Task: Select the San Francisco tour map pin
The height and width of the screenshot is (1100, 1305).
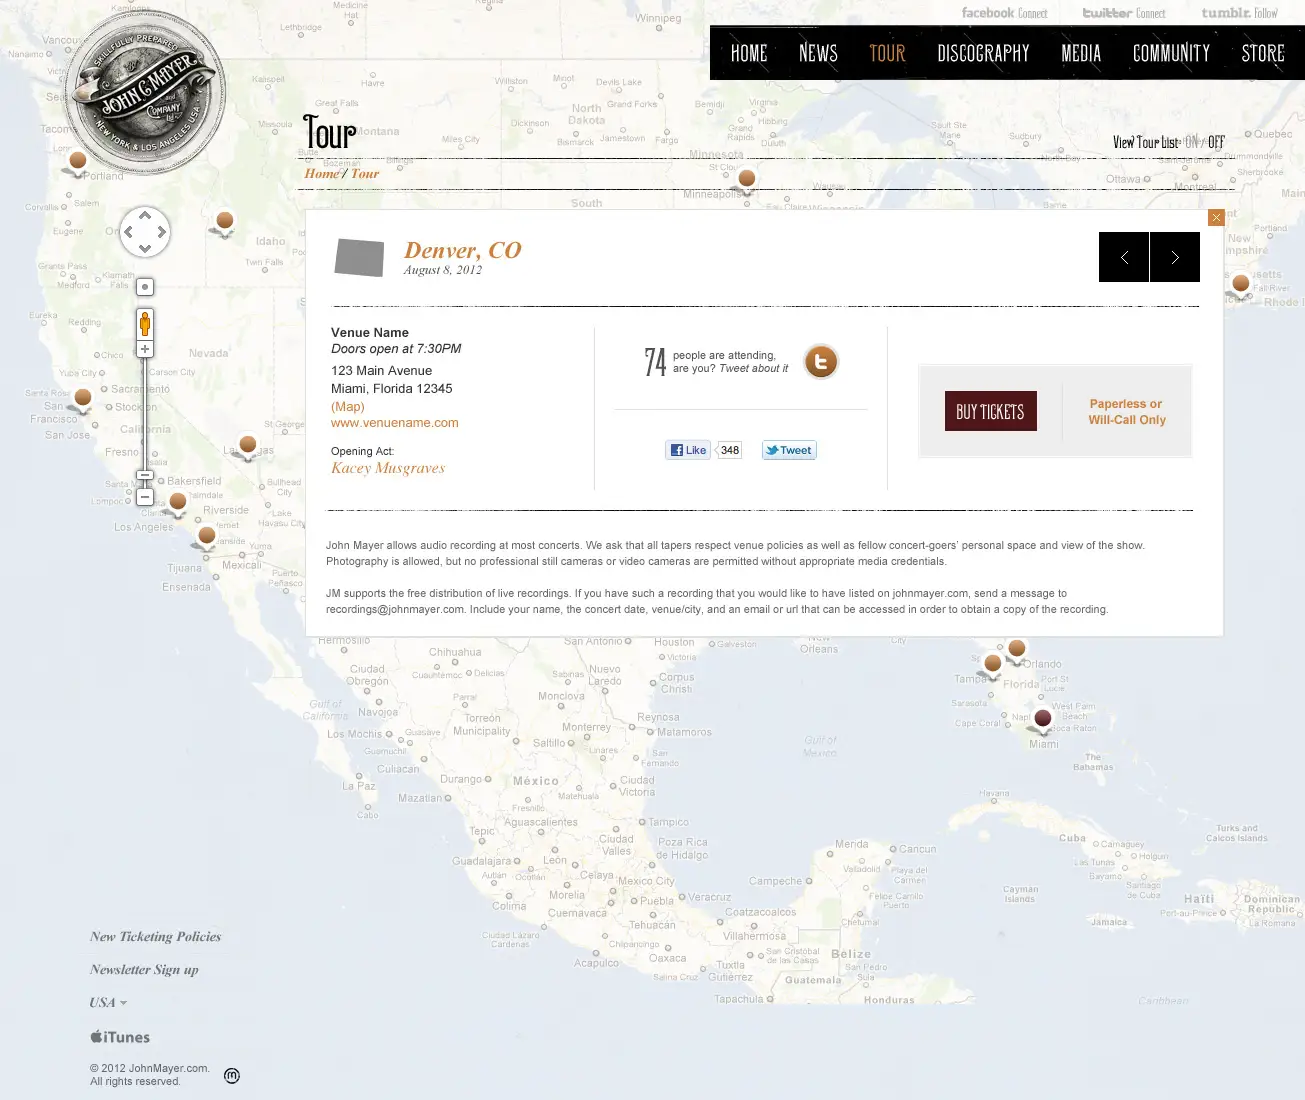Action: (83, 400)
